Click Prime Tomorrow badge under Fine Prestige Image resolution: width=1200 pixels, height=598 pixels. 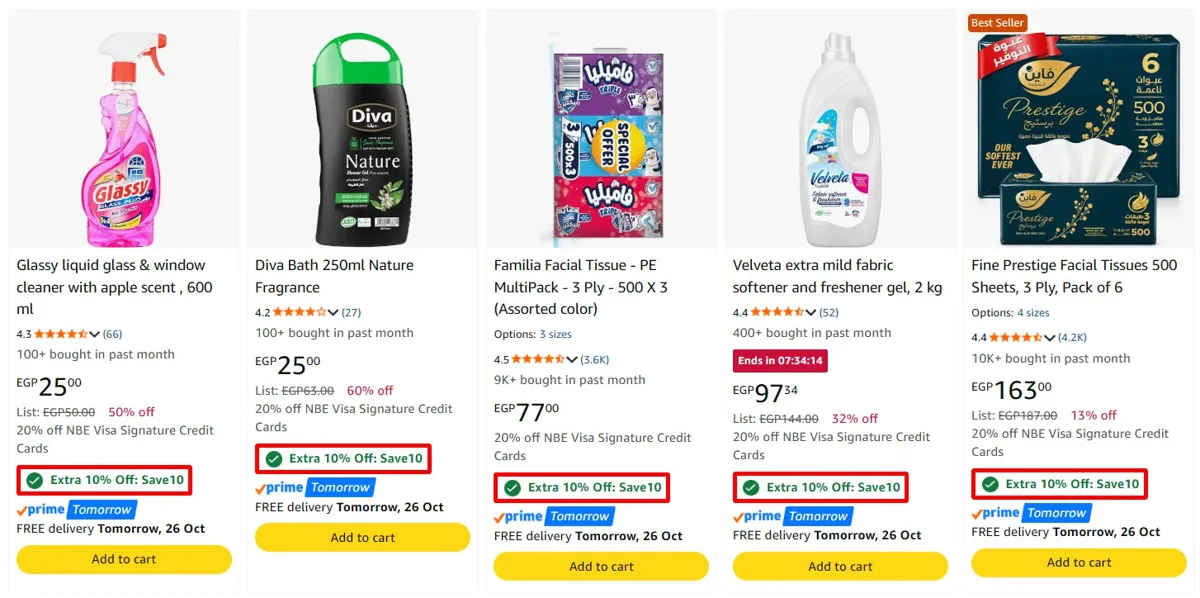[1031, 513]
